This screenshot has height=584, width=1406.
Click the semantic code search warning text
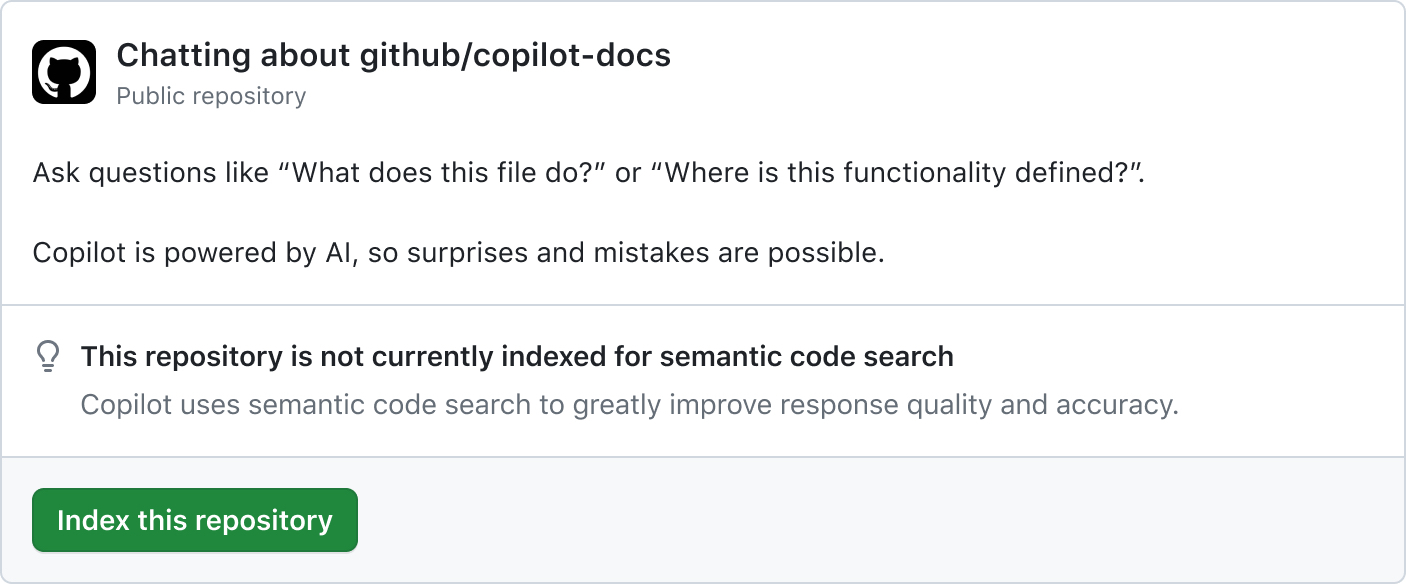tap(516, 356)
